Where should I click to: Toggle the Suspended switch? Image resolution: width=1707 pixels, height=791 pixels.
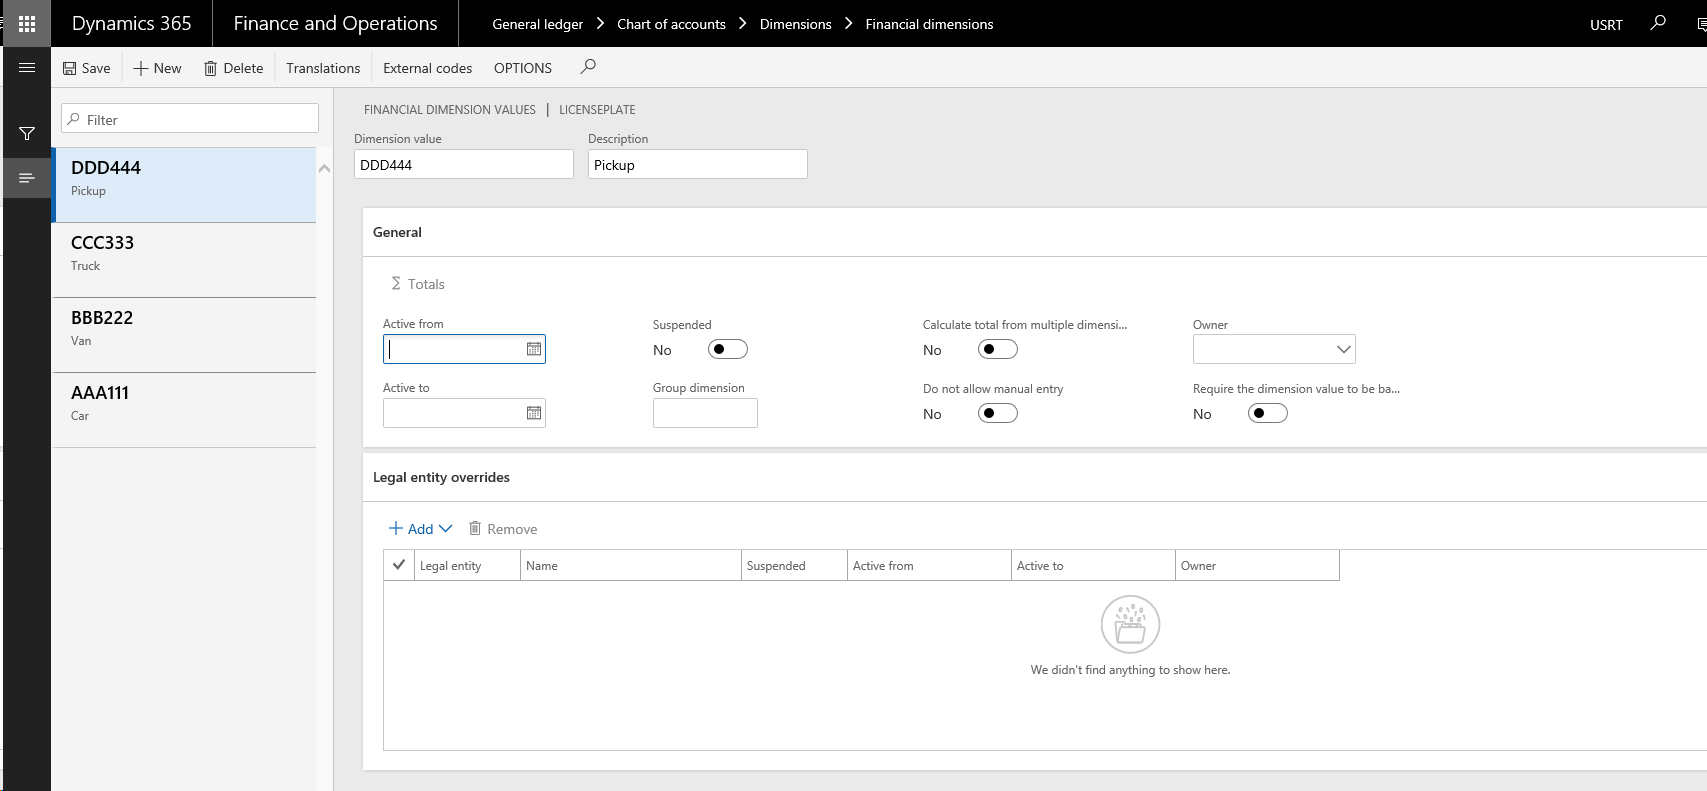[727, 349]
